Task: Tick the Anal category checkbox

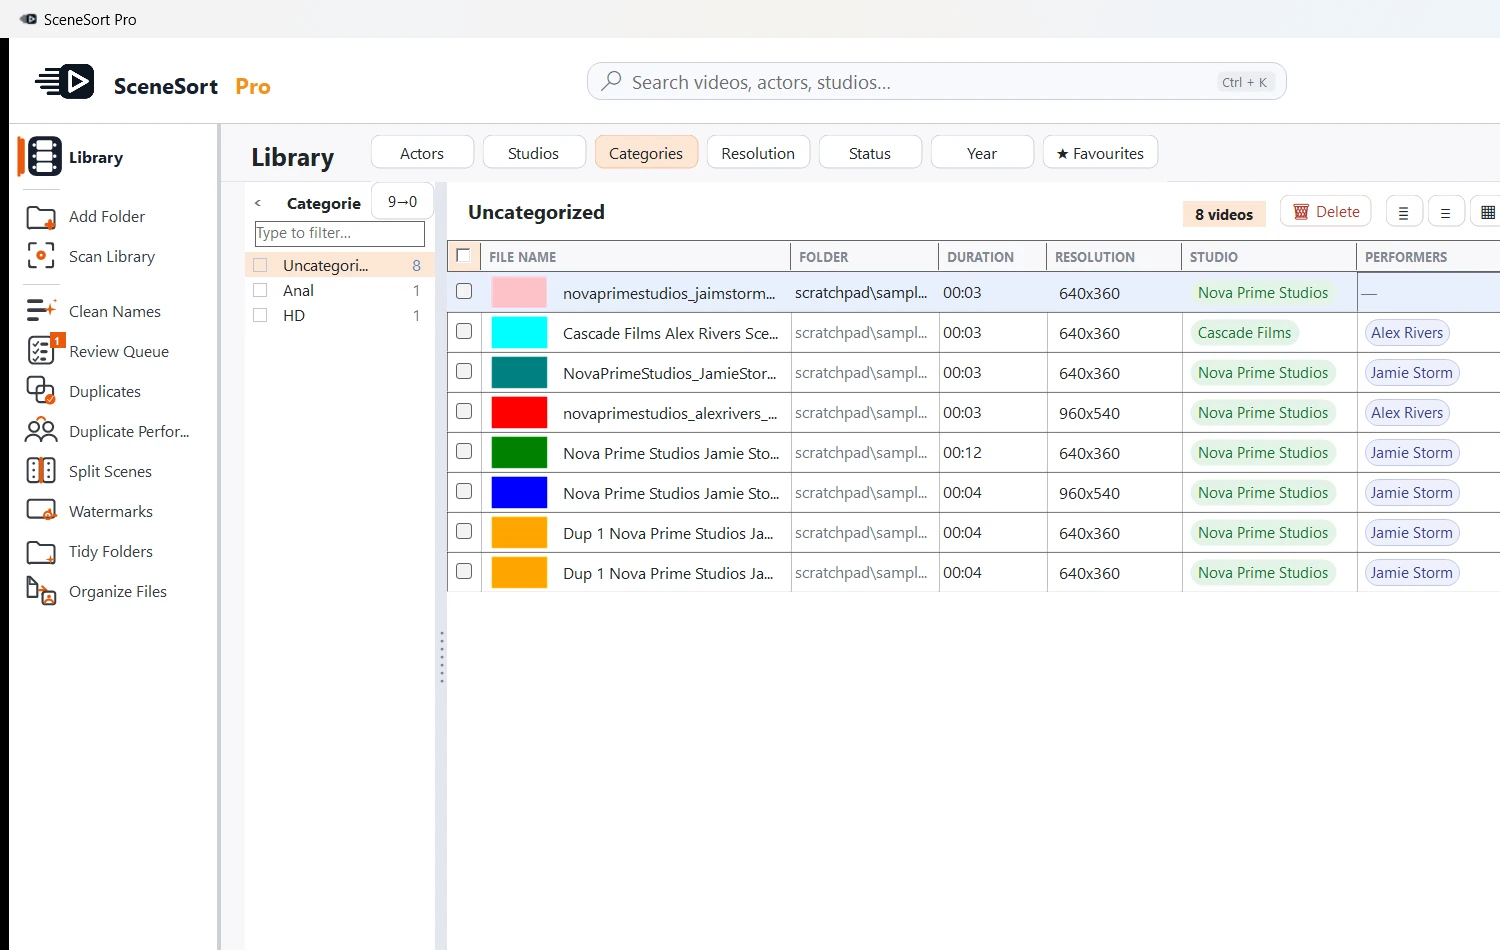Action: coord(261,290)
